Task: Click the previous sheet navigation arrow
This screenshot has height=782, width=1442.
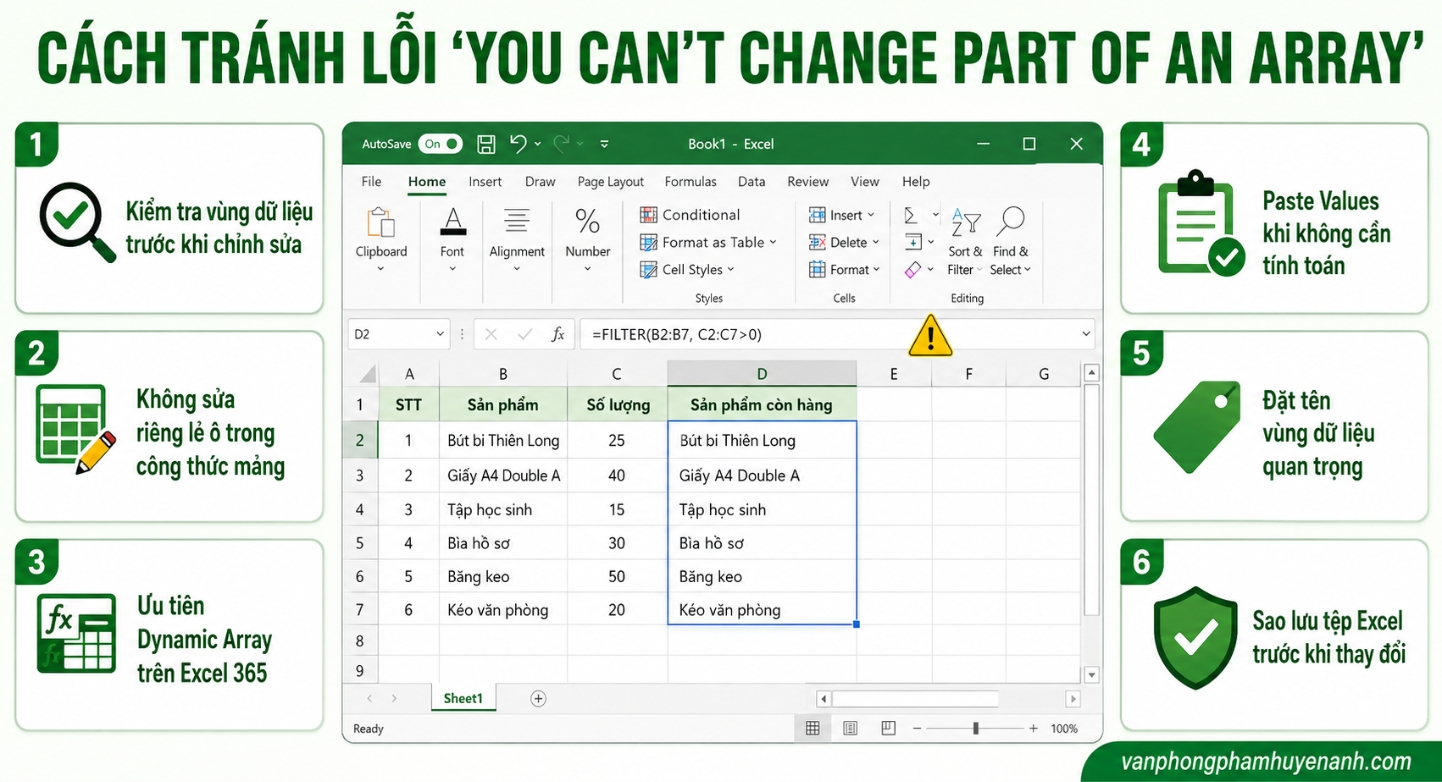Action: click(x=369, y=698)
